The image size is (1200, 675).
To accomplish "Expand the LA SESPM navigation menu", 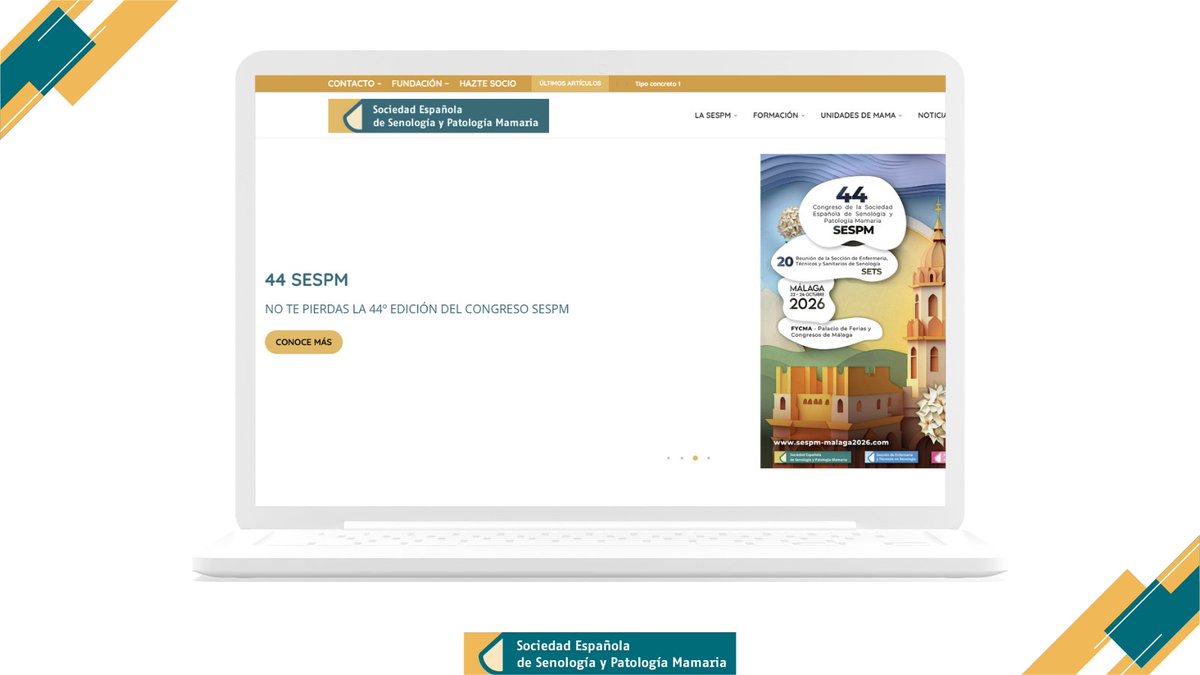I will point(715,115).
